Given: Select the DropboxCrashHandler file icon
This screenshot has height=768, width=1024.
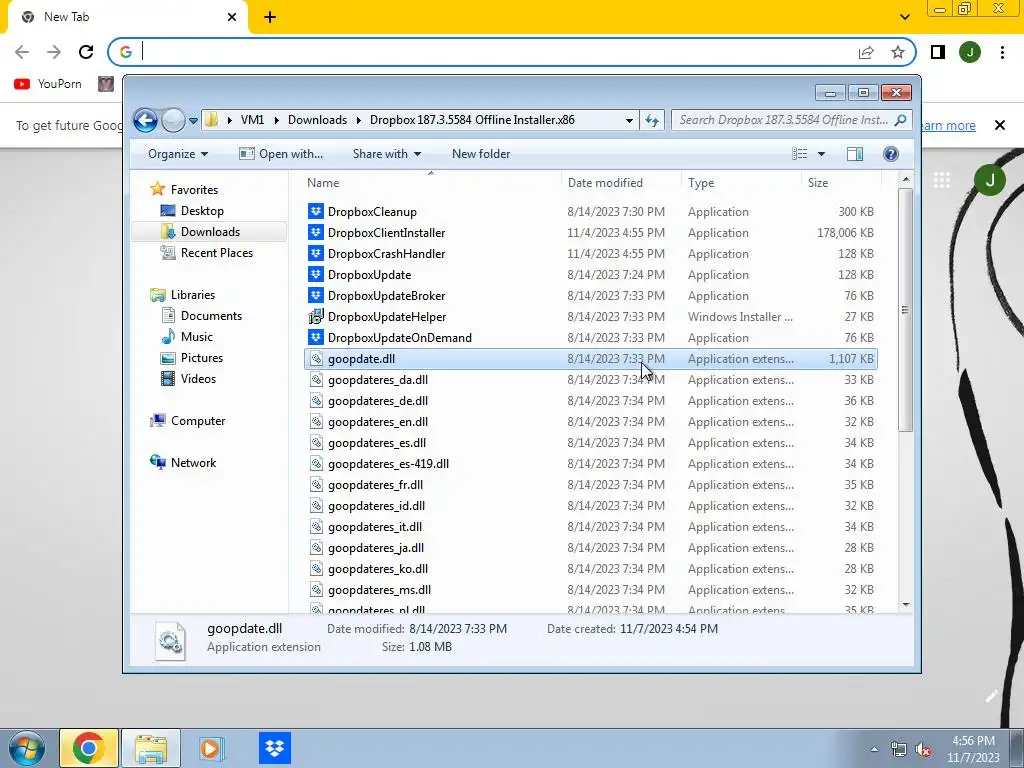Looking at the screenshot, I should tap(316, 253).
